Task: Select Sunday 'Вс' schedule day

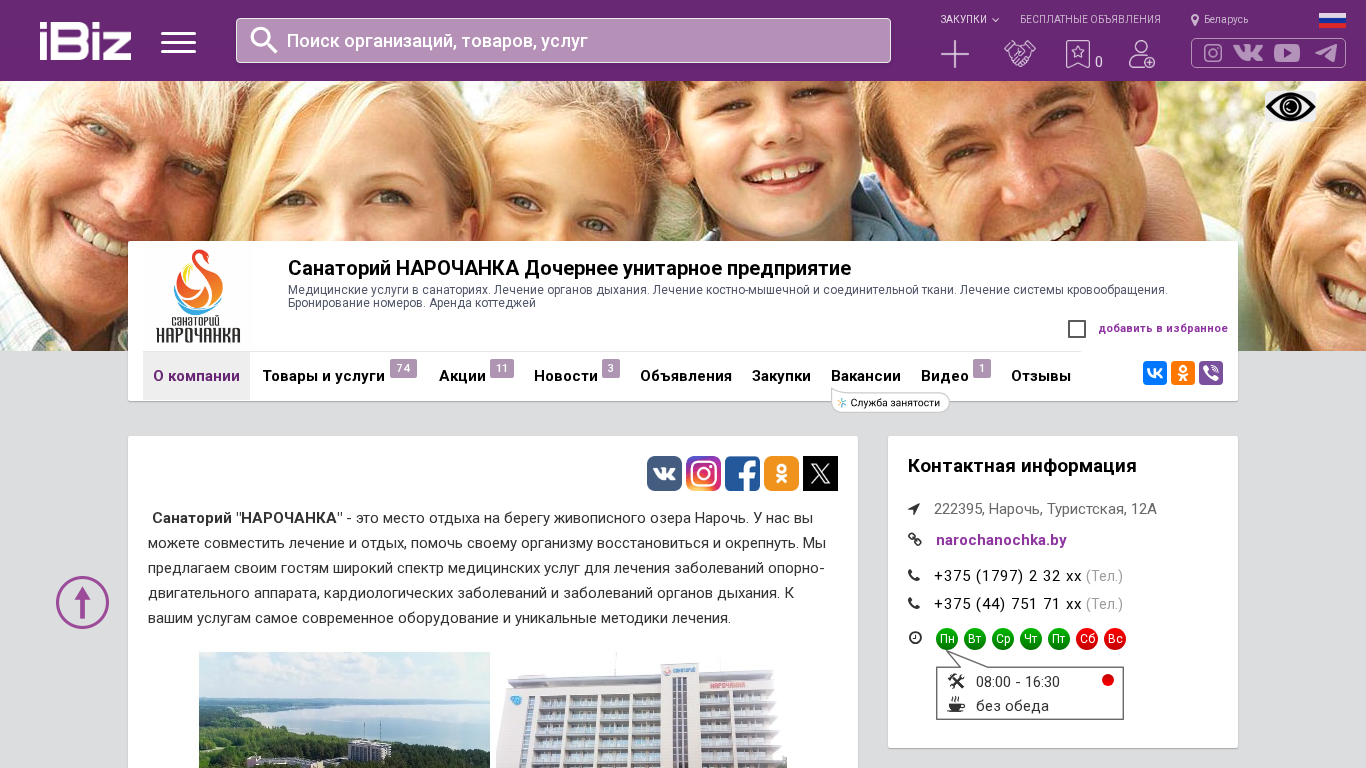Action: [x=1115, y=639]
